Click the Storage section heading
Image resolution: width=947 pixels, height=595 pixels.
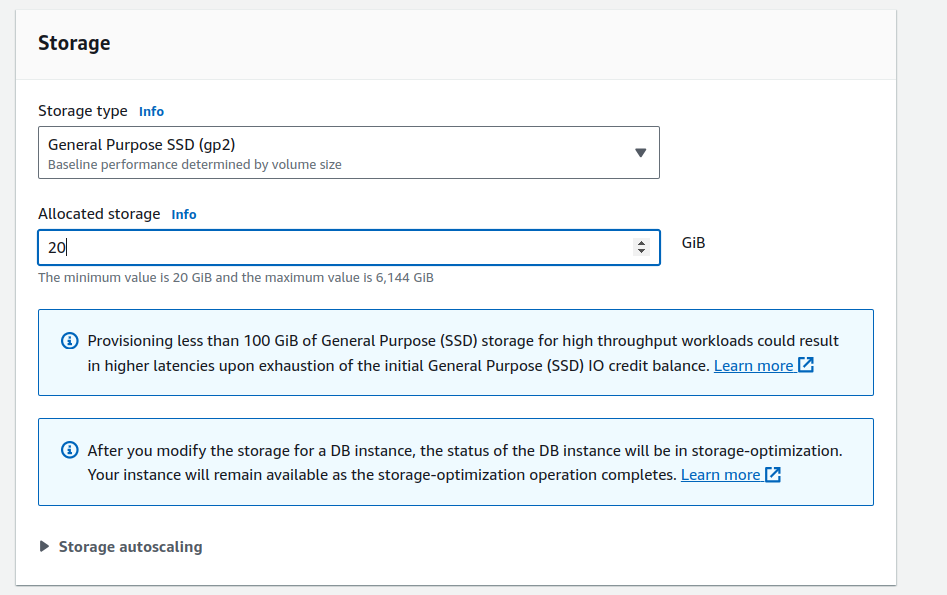click(x=74, y=43)
